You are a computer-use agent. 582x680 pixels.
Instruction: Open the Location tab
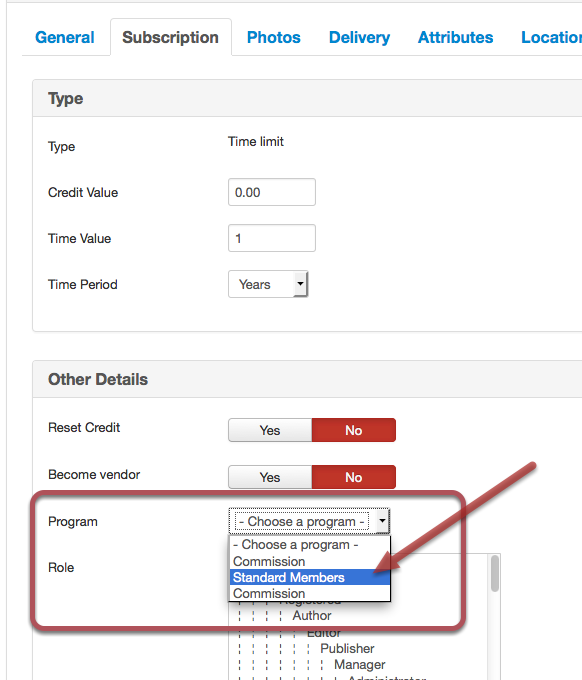tap(551, 37)
